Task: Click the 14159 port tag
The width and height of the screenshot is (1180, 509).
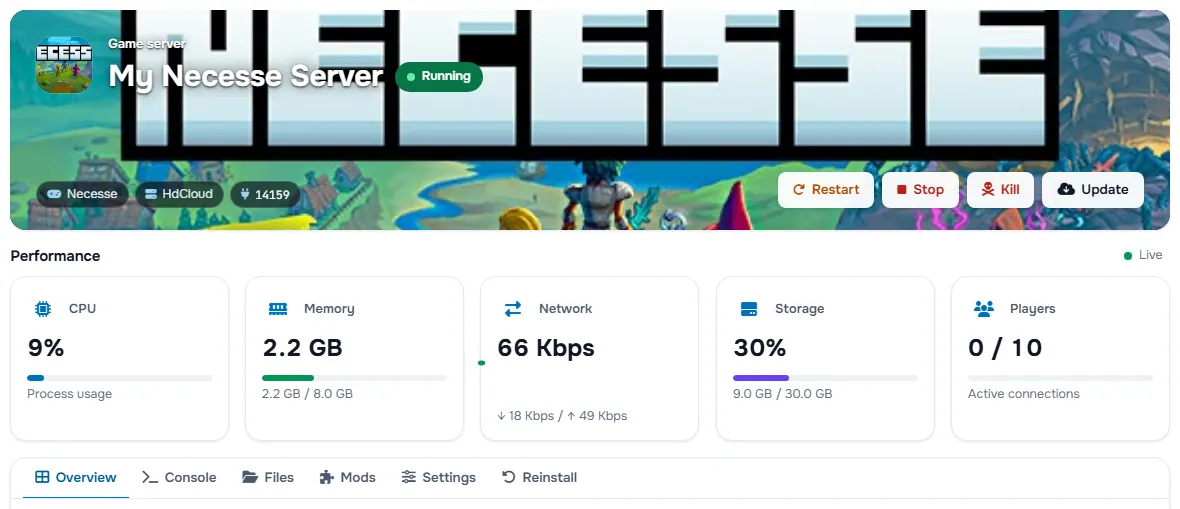Action: (265, 194)
